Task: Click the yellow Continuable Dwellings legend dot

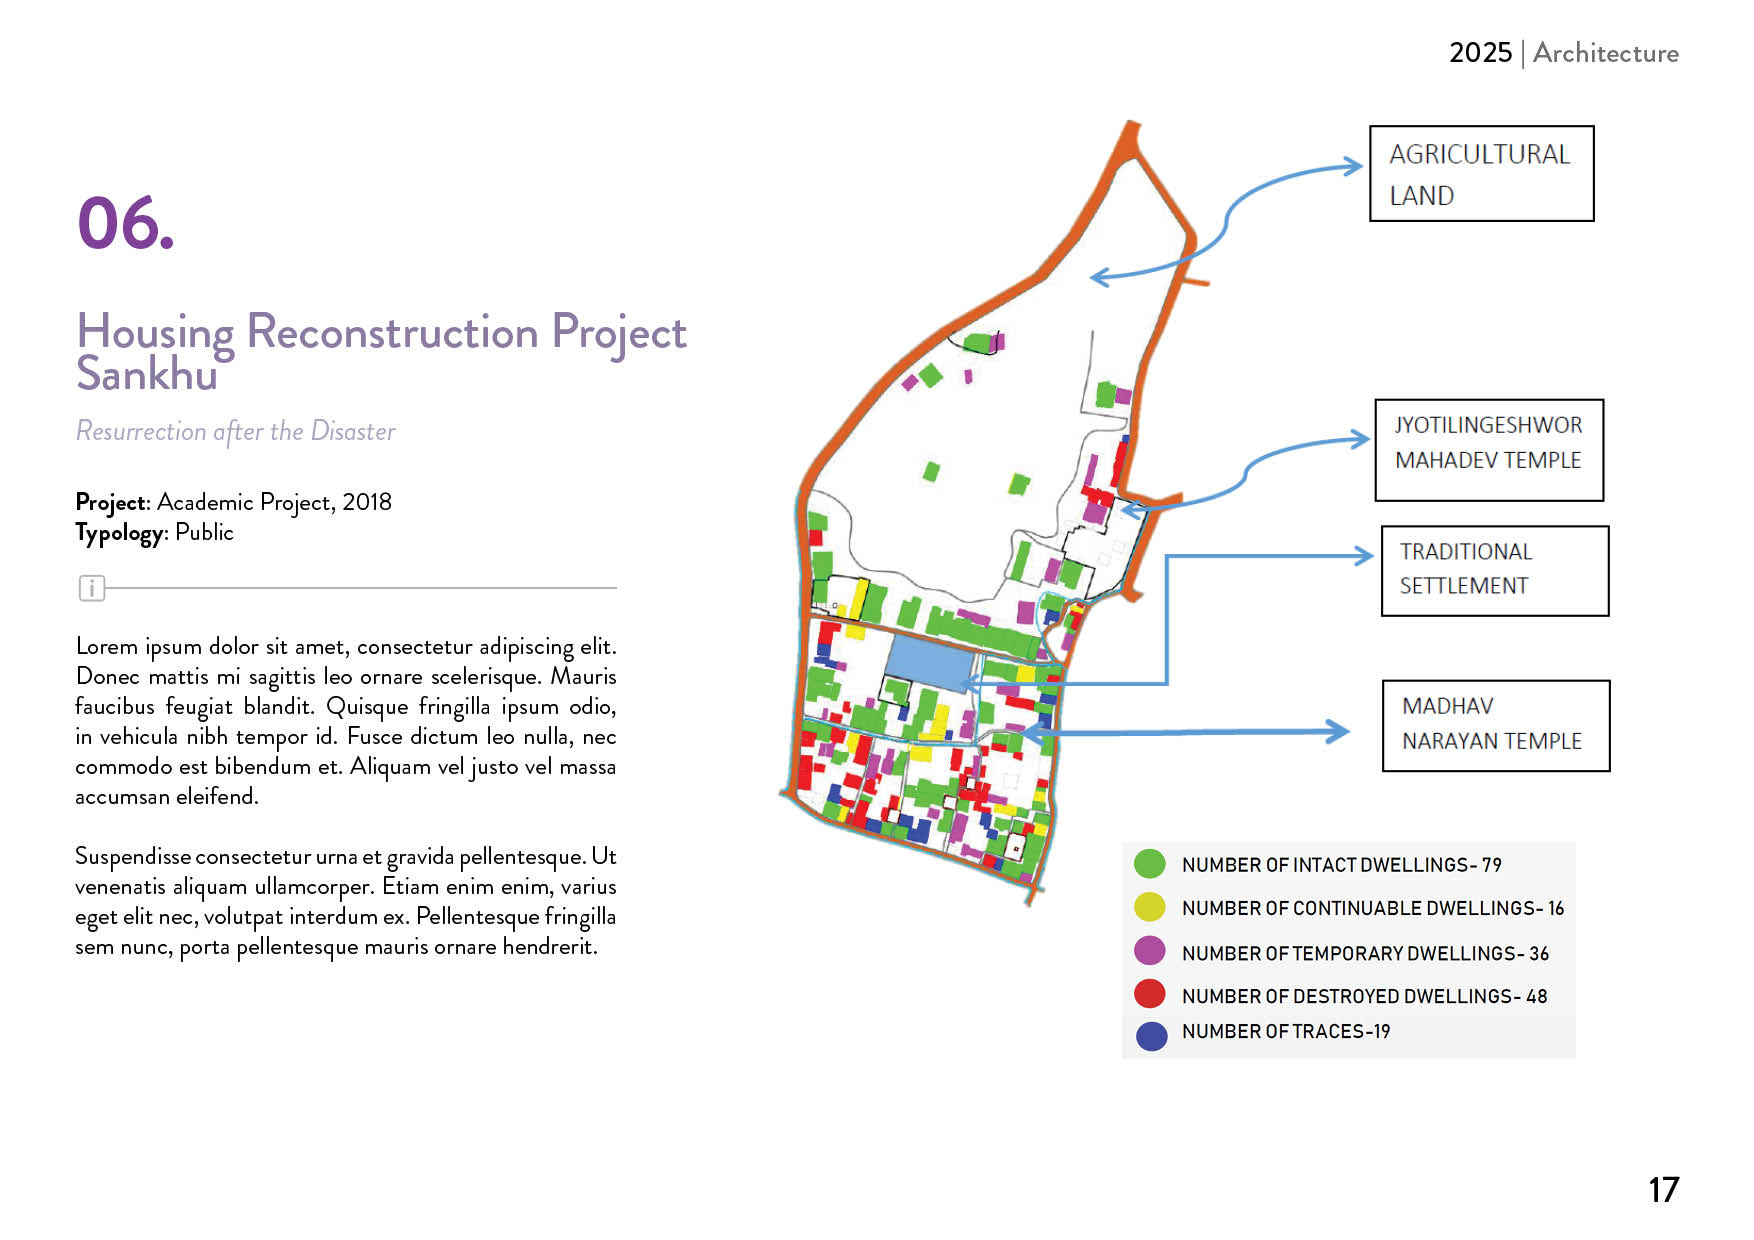Action: (1150, 907)
